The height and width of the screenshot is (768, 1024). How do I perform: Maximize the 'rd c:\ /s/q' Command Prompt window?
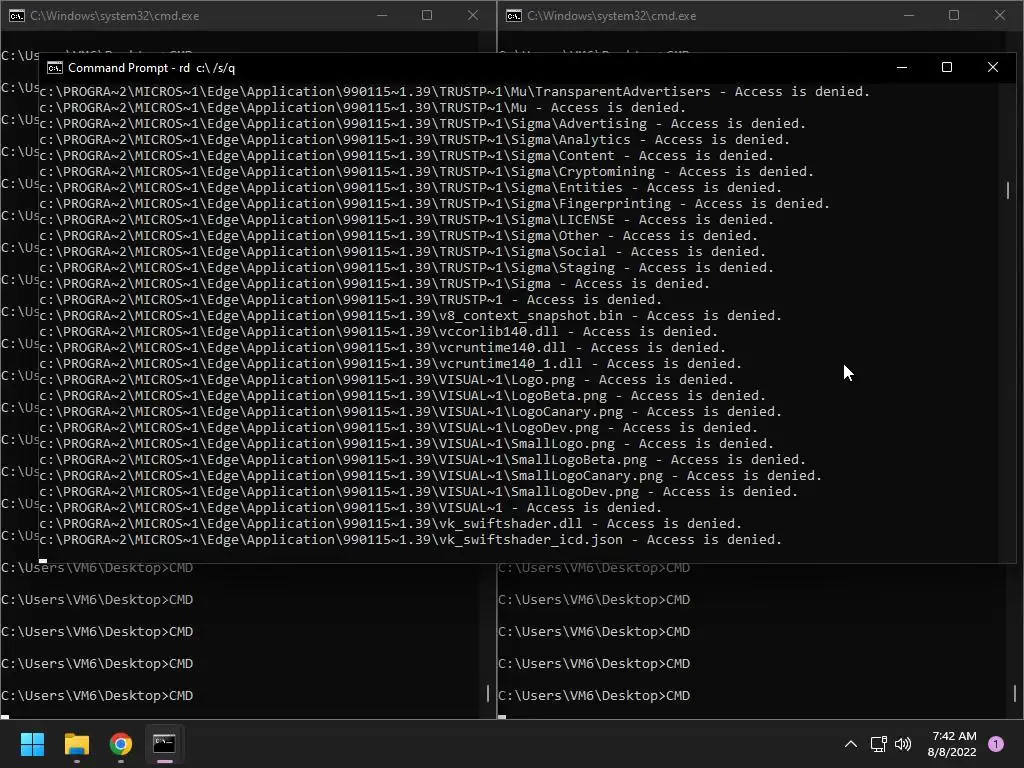click(x=947, y=67)
